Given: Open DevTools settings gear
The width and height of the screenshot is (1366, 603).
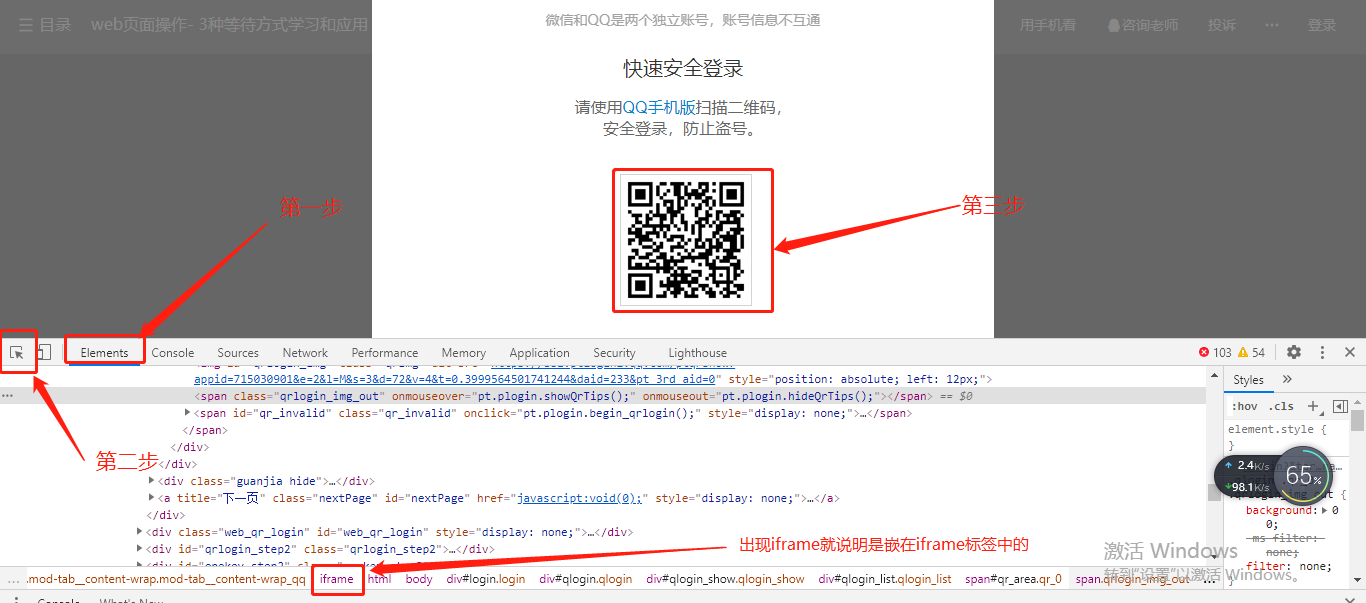Looking at the screenshot, I should [x=1294, y=352].
